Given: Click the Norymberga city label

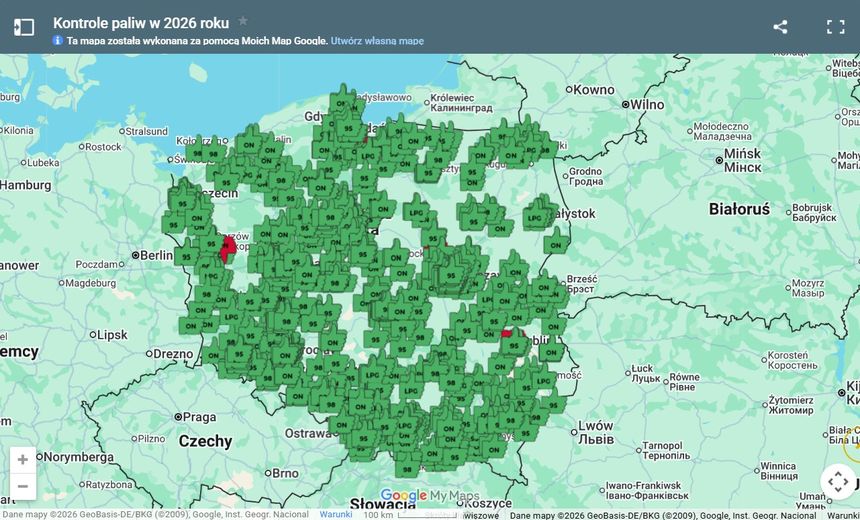Looking at the screenshot, I should (x=78, y=457).
